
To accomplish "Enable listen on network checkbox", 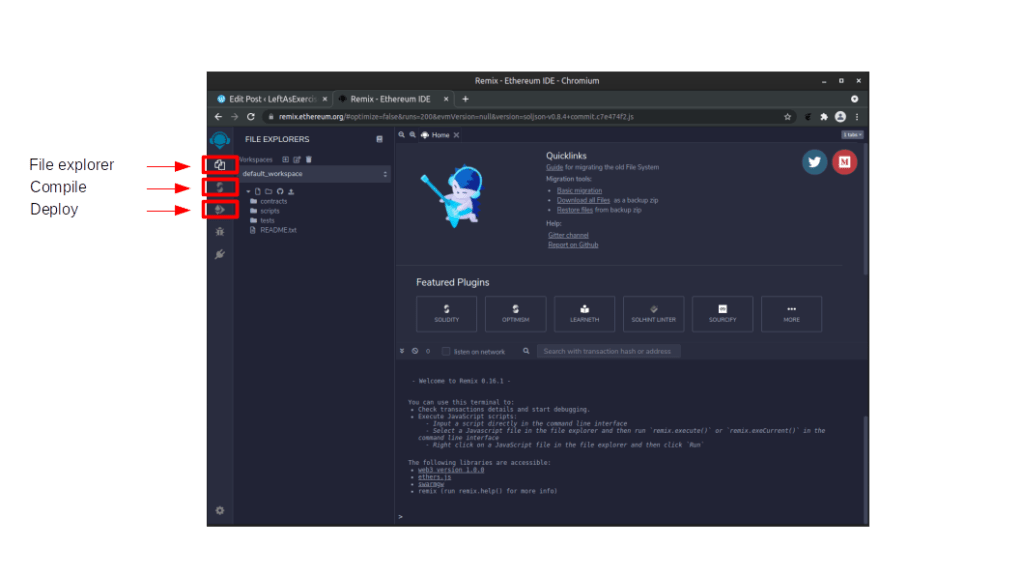I will (447, 352).
